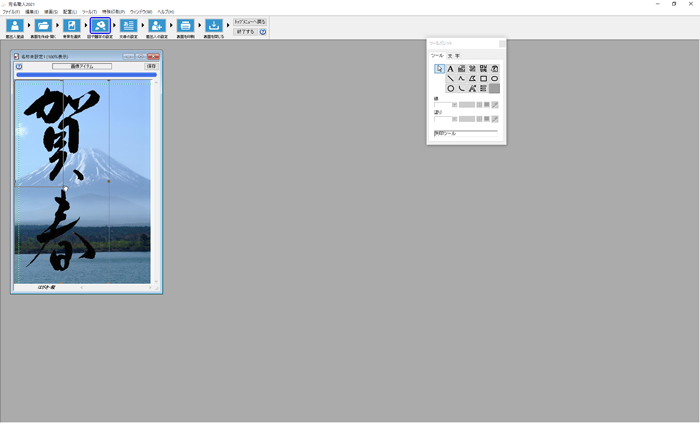This screenshot has height=423, width=700.
Task: Click the folder icon to open back design
Action: tap(43, 26)
